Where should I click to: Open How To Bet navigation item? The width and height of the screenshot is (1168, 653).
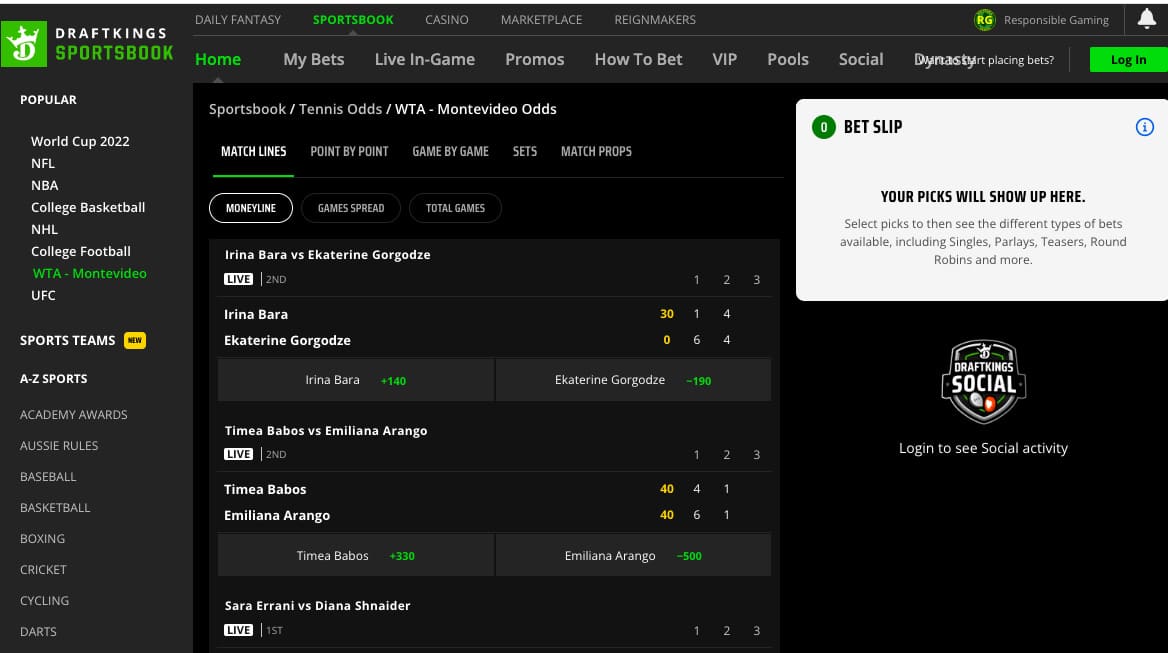(638, 60)
